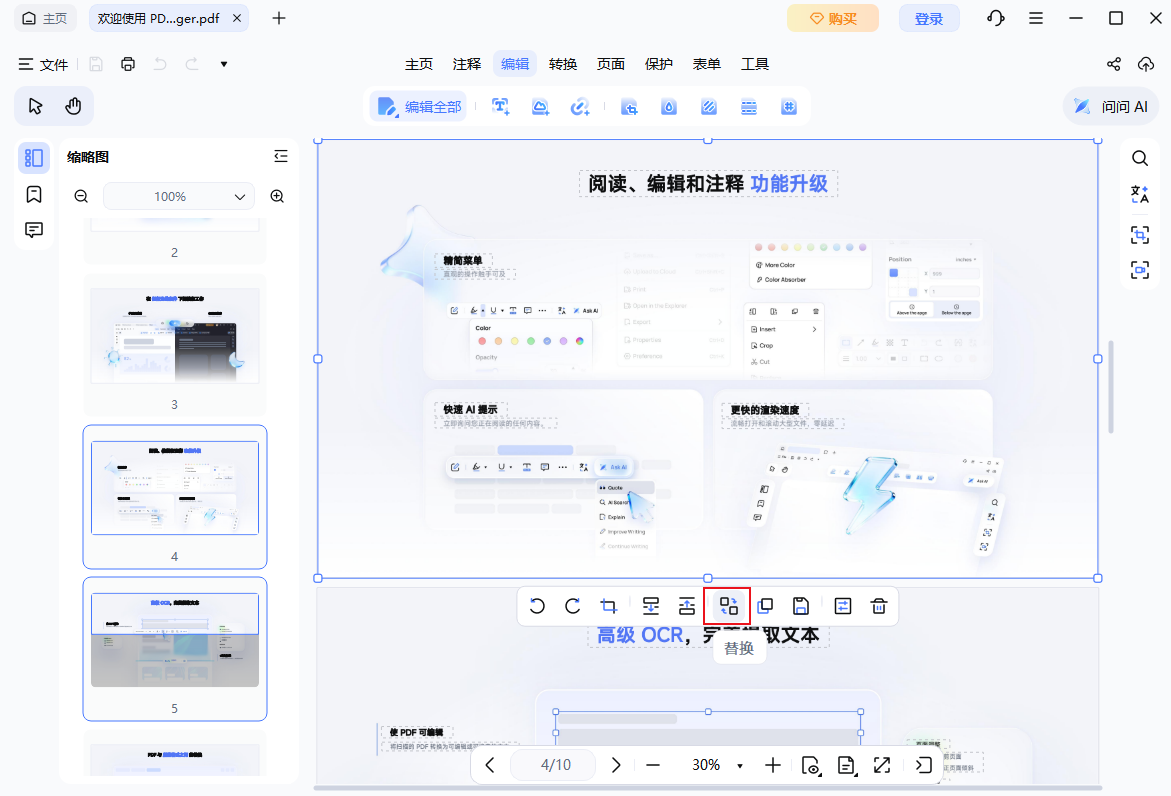Click the image properties sliders icon
1171x796 pixels.
(842, 606)
